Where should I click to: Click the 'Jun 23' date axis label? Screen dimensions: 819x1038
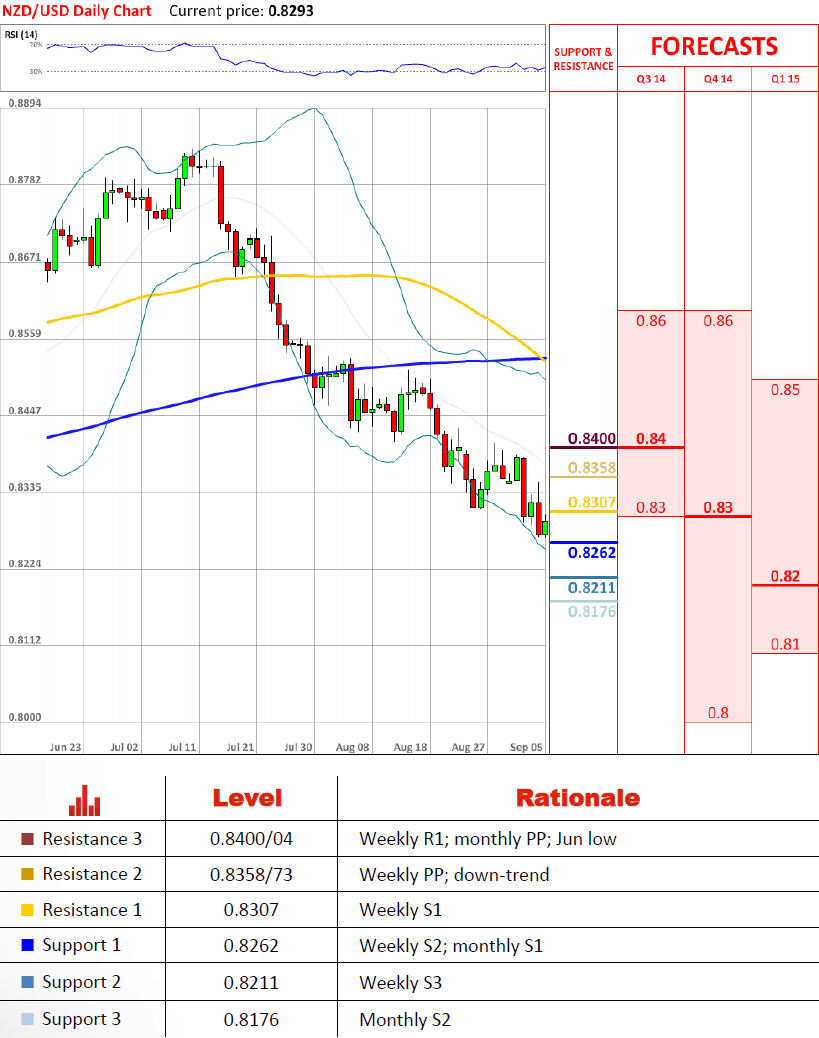(x=66, y=747)
